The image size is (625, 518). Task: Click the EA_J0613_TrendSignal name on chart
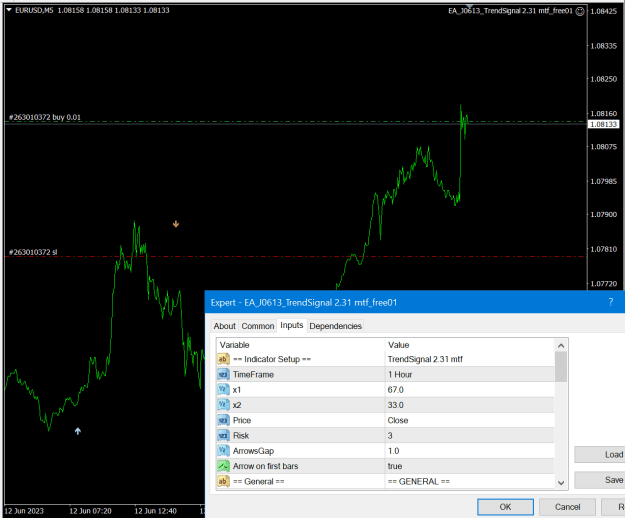510,11
